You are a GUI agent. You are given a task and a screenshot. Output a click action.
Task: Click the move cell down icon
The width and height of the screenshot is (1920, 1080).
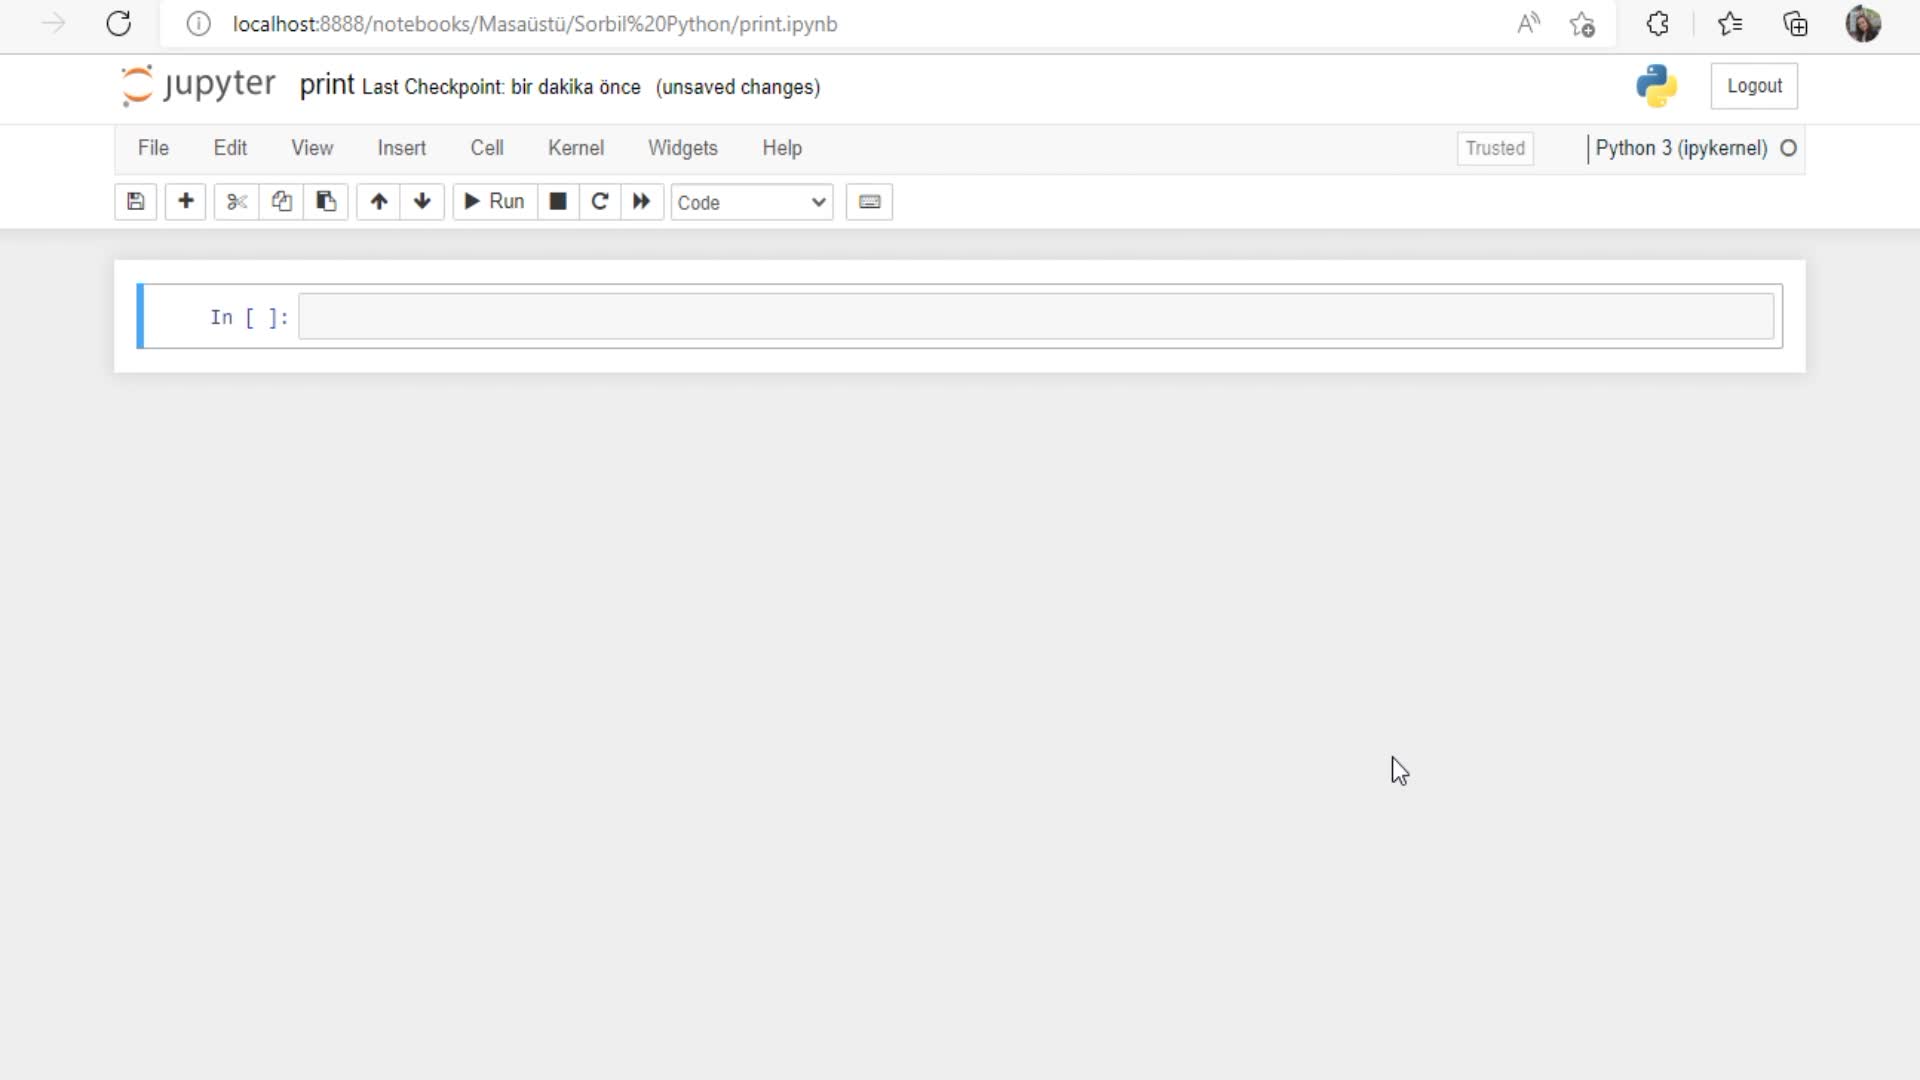(422, 202)
